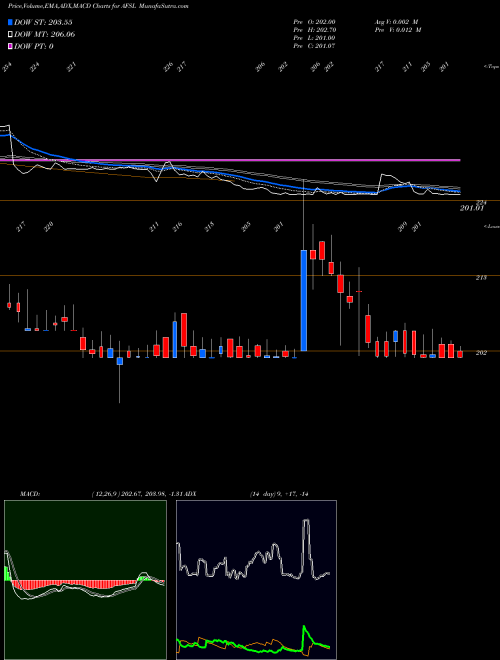The width and height of the screenshot is (500, 660).
Task: Select the DOW ST: 203.55 legend label
Action: [43, 22]
